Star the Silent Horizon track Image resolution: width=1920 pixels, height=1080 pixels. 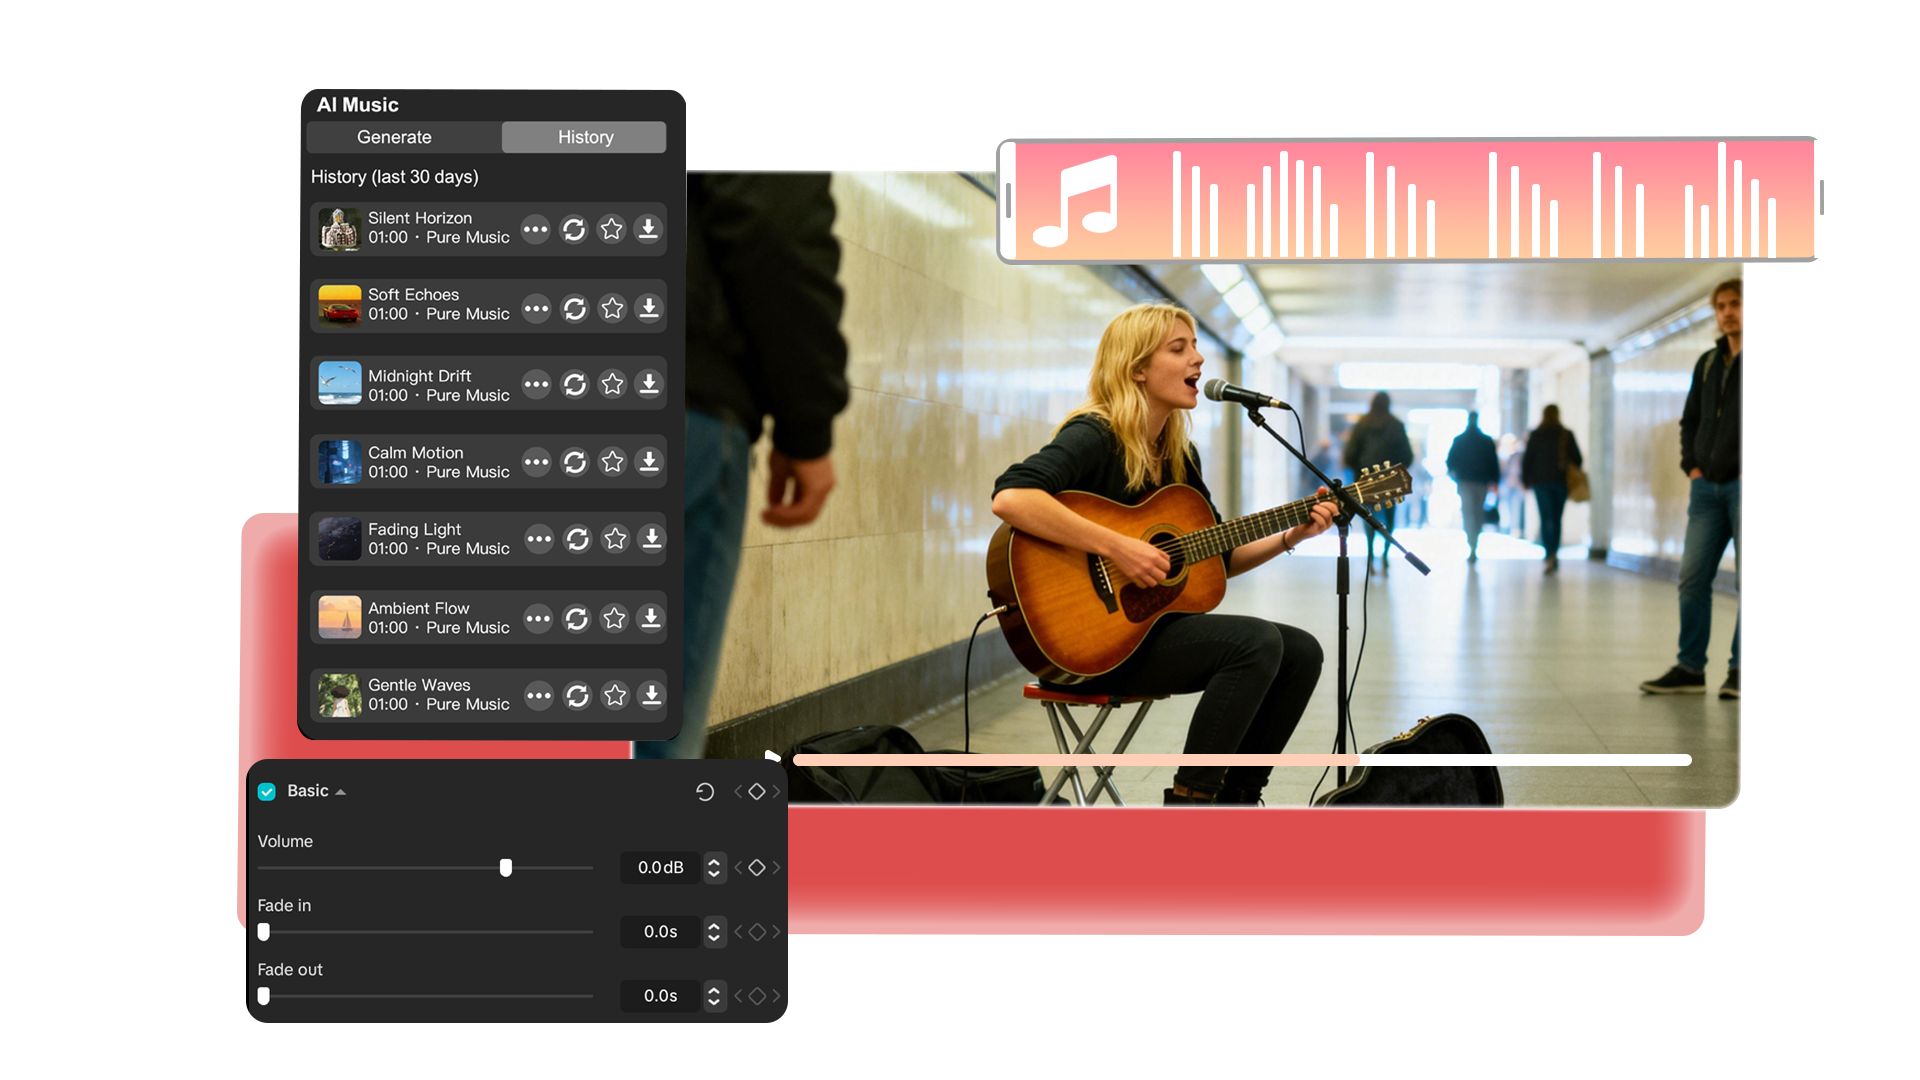click(x=612, y=229)
